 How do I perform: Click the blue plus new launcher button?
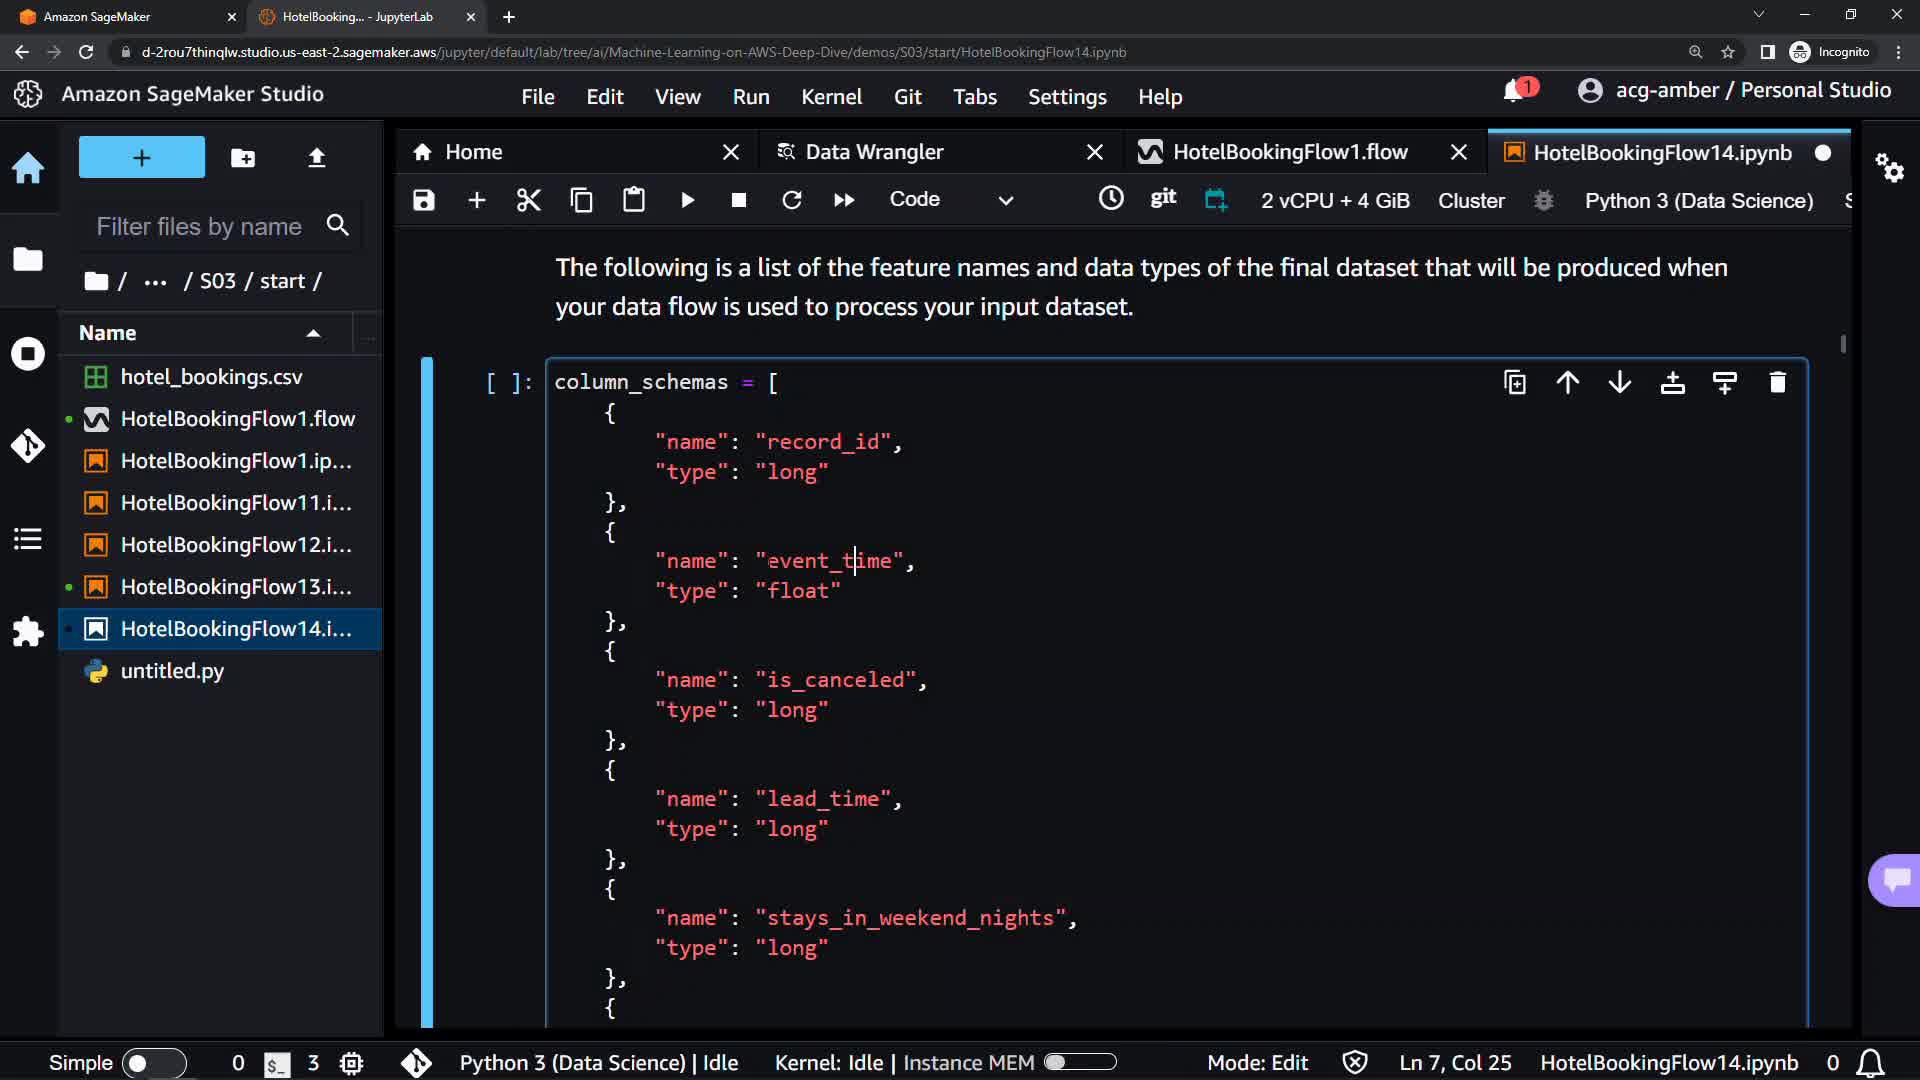(142, 158)
